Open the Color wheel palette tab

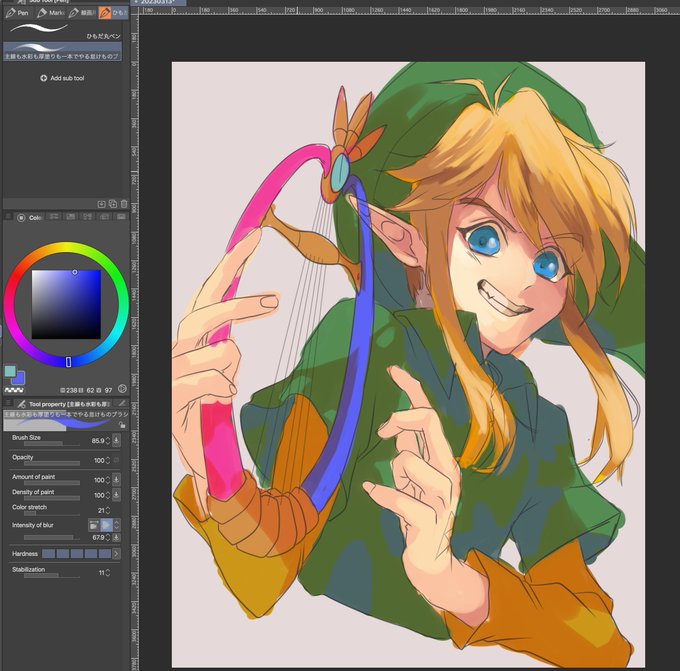(x=29, y=218)
